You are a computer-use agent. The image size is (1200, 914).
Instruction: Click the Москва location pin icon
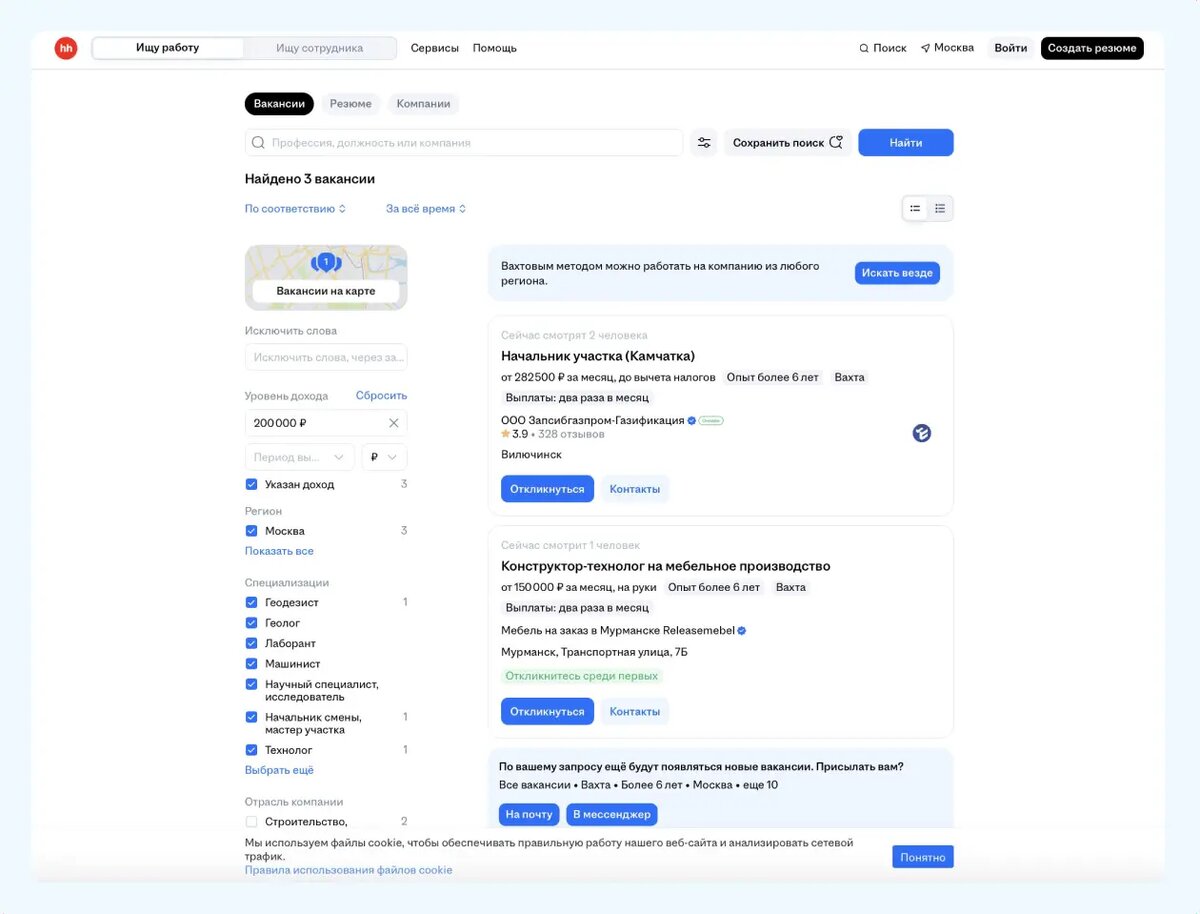click(x=925, y=47)
